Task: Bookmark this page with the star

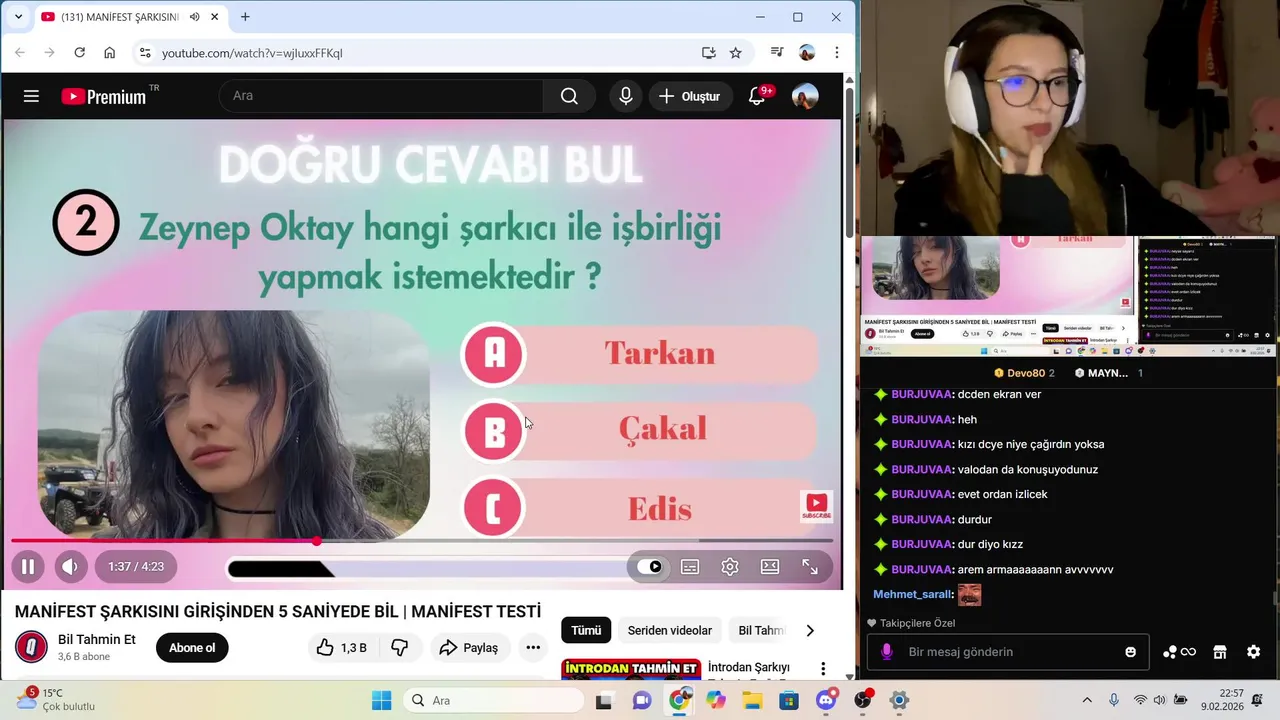Action: (x=736, y=53)
